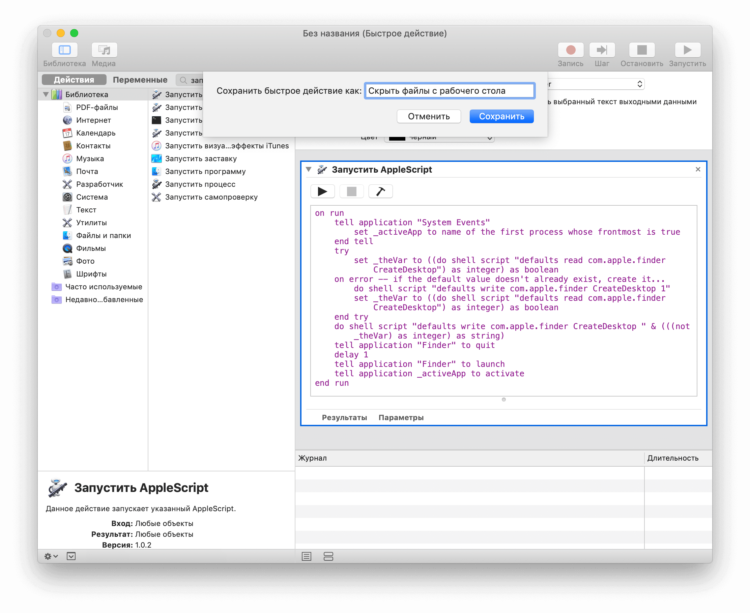Switch to Действия tab

tap(74, 80)
